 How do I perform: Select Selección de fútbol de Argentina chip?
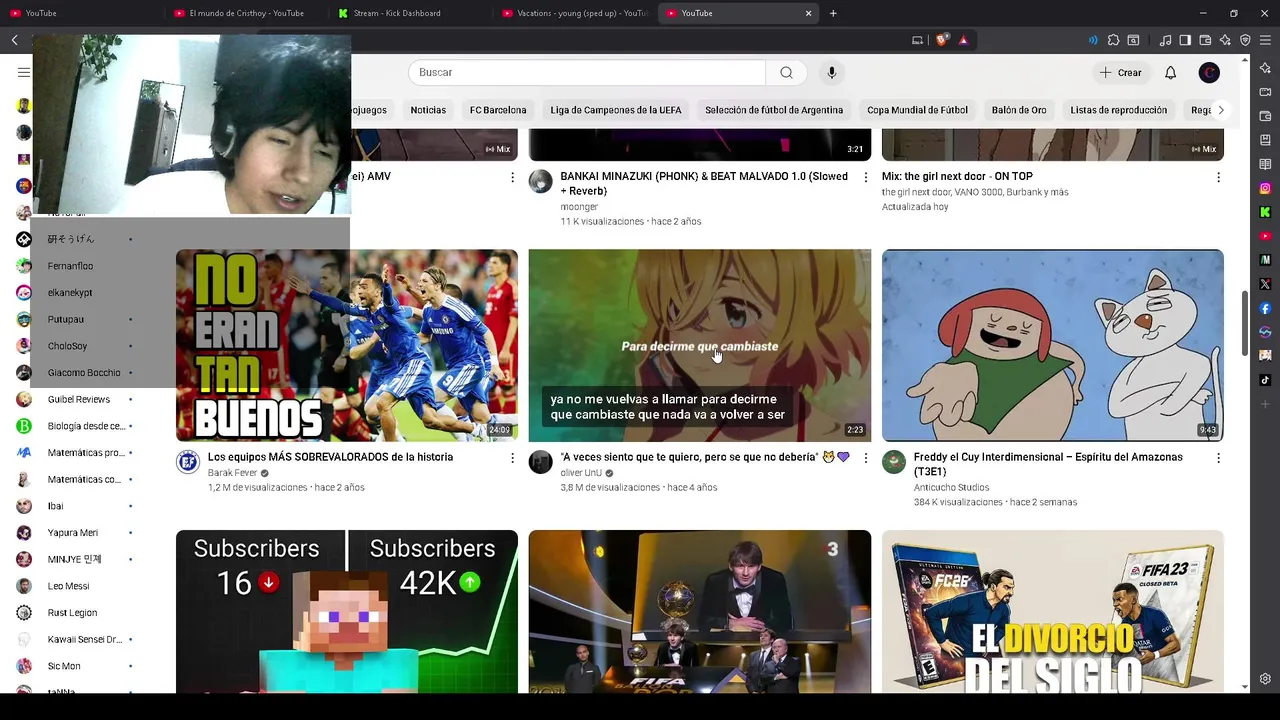click(774, 110)
